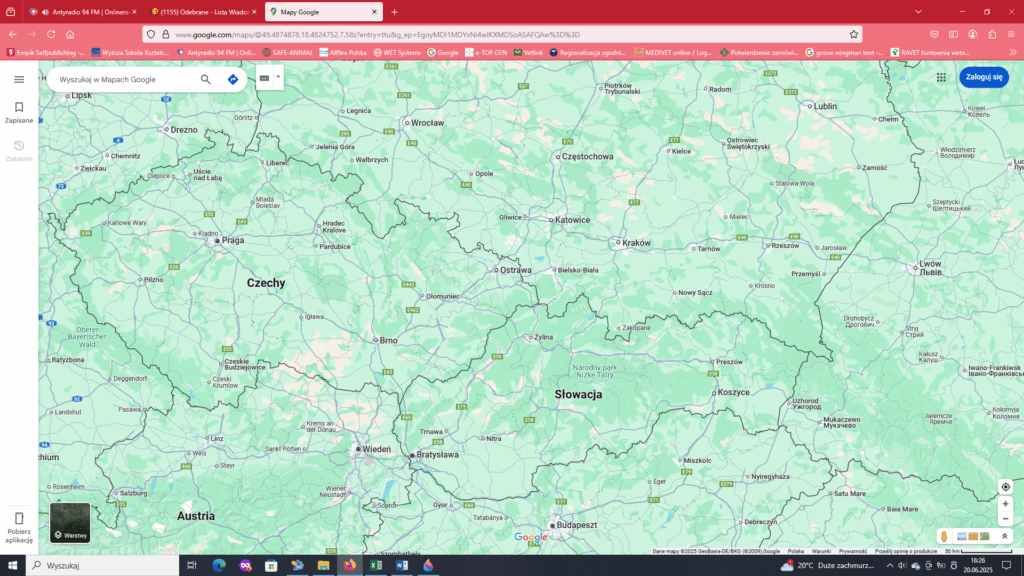Click the Prywatność footer link
Viewport: 1024px width, 576px height.
[853, 551]
